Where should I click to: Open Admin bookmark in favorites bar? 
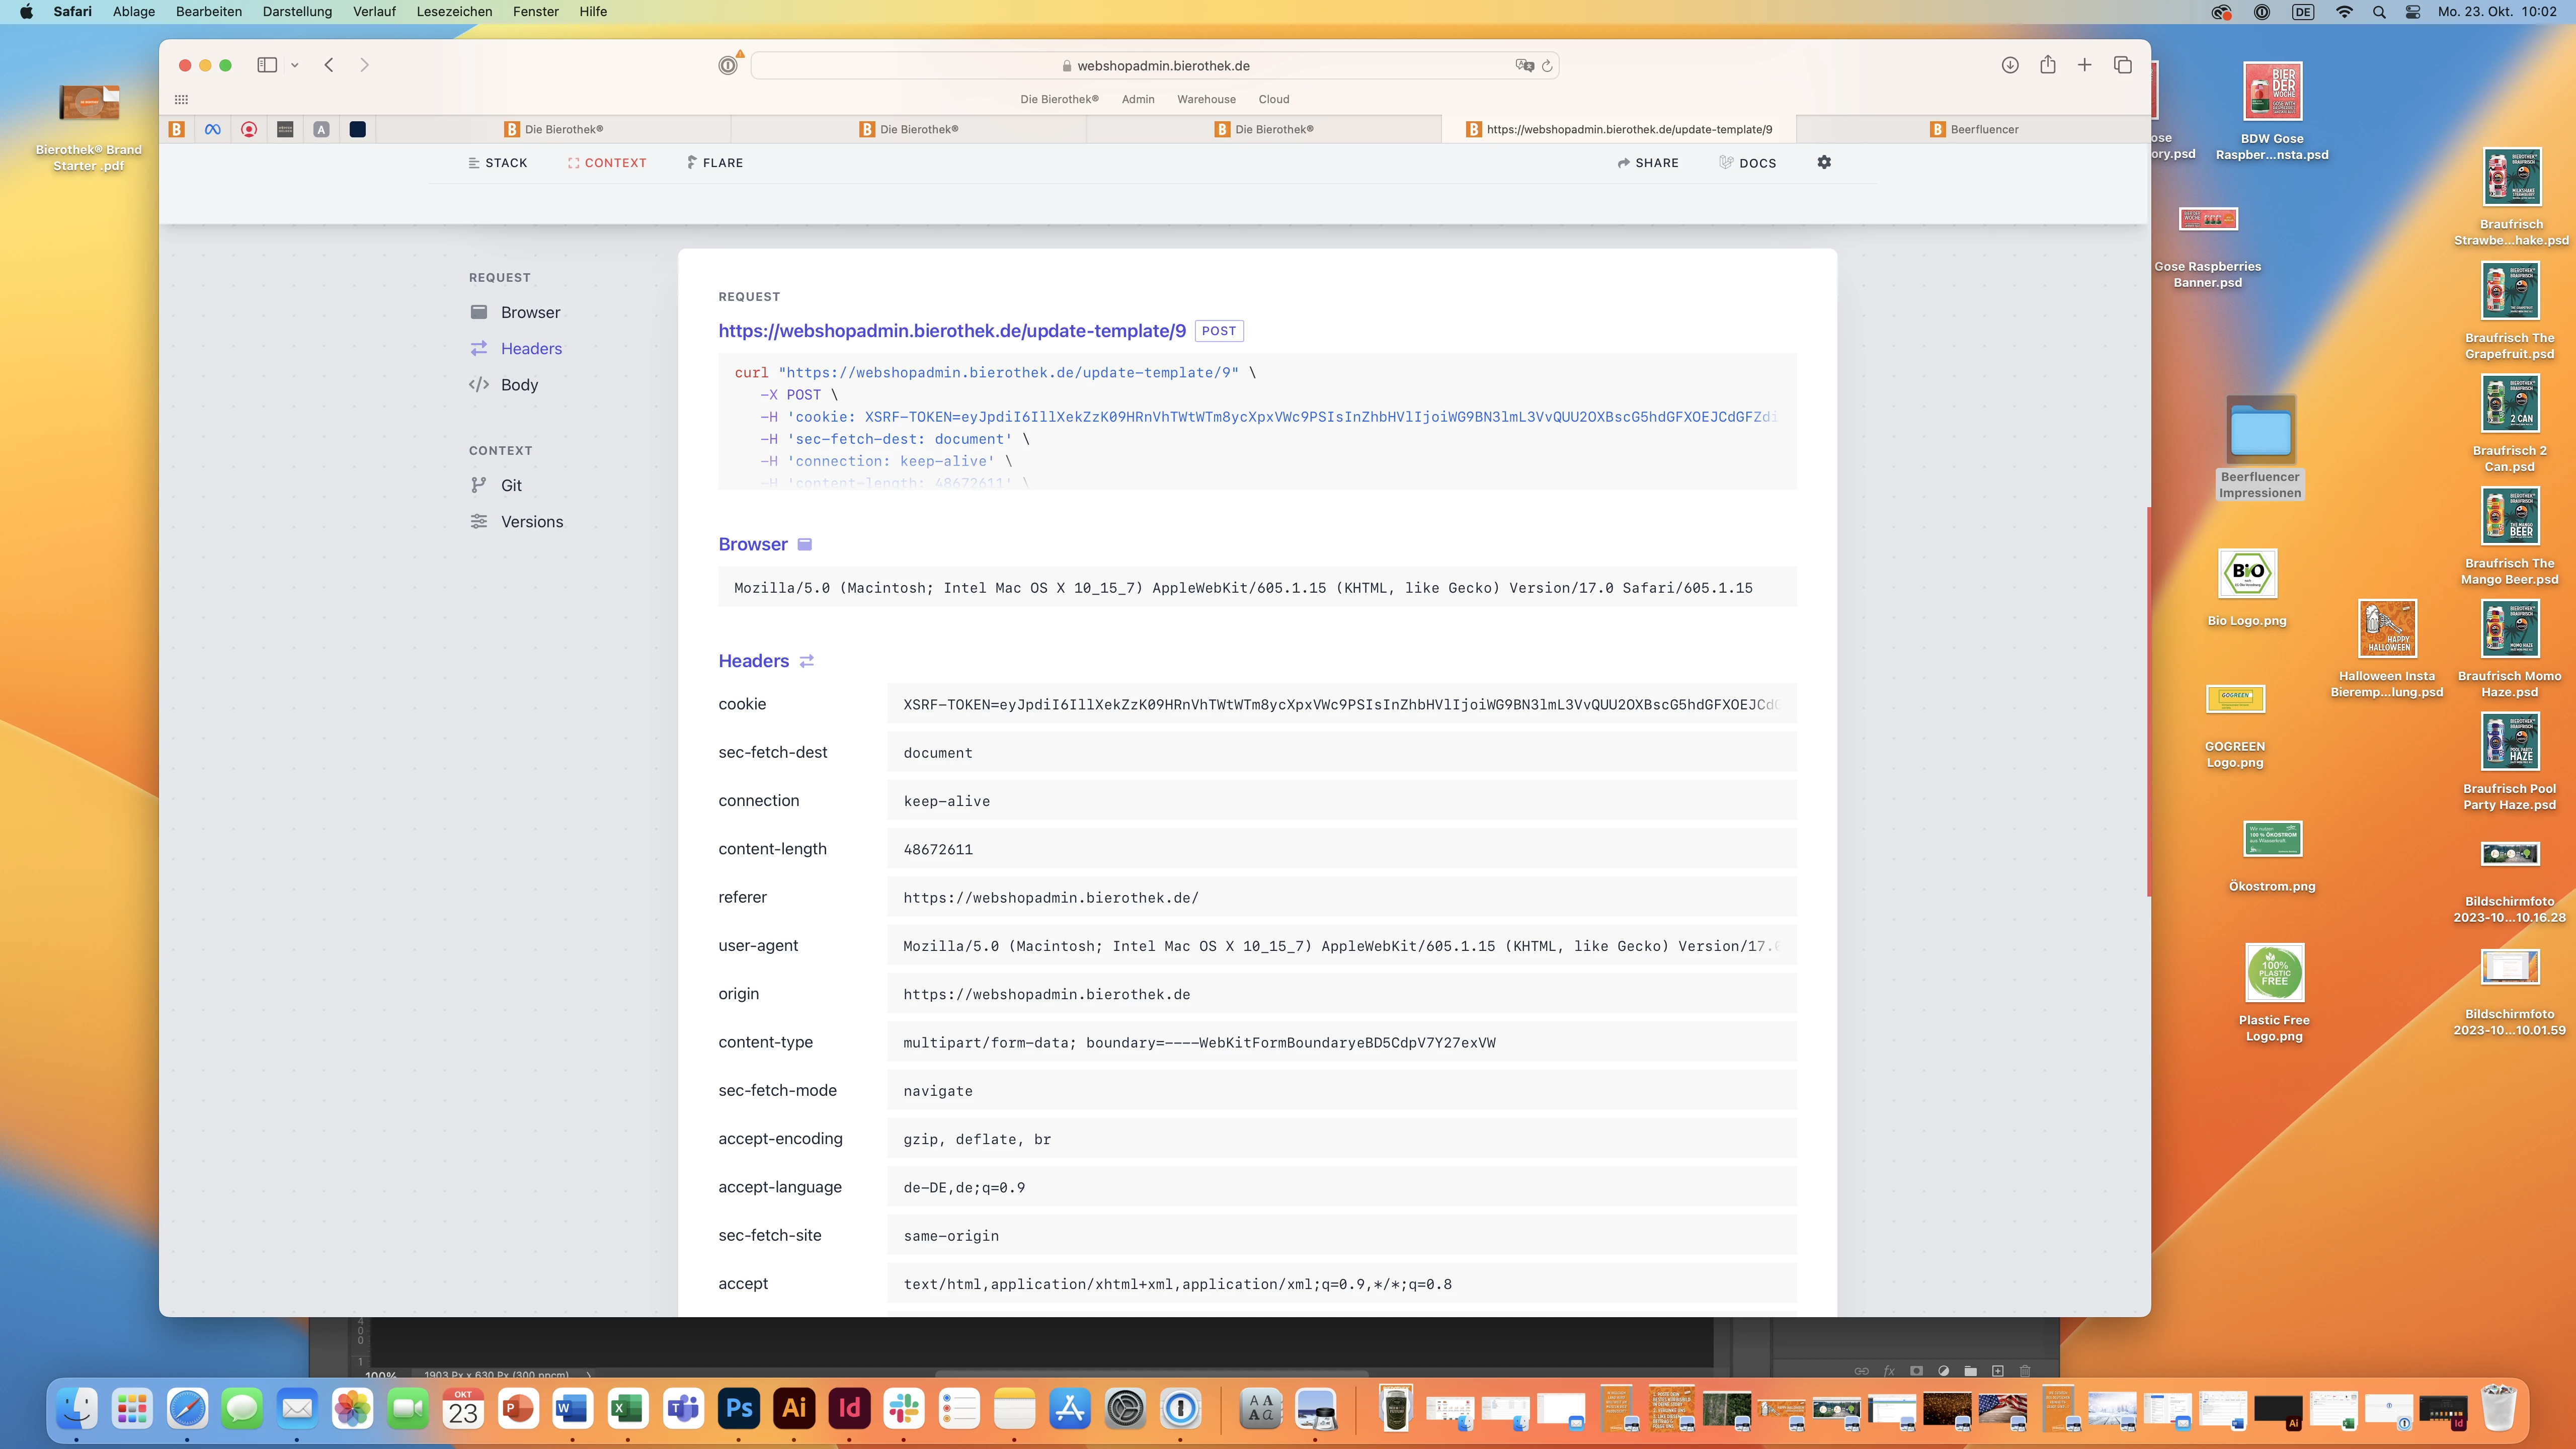tap(1138, 99)
